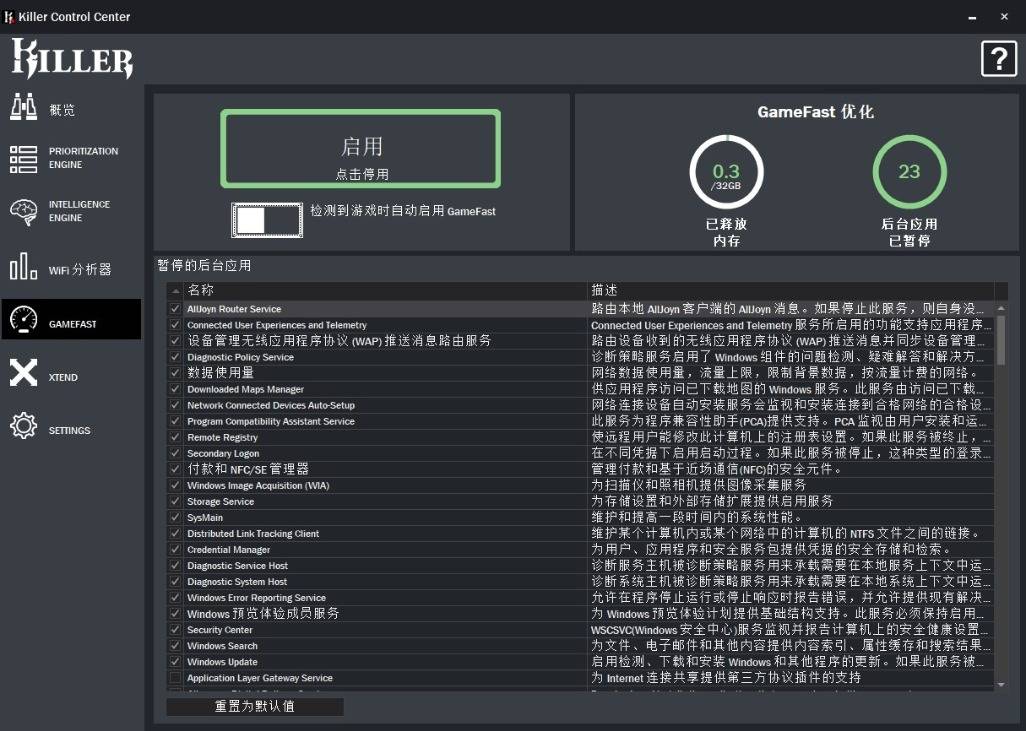Click 重置为默认值 button
Screen dimensions: 1026x731
click(255, 706)
